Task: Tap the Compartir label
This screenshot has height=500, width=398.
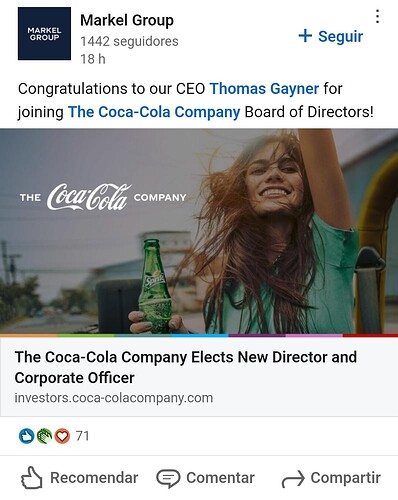Action: pyautogui.click(x=346, y=478)
